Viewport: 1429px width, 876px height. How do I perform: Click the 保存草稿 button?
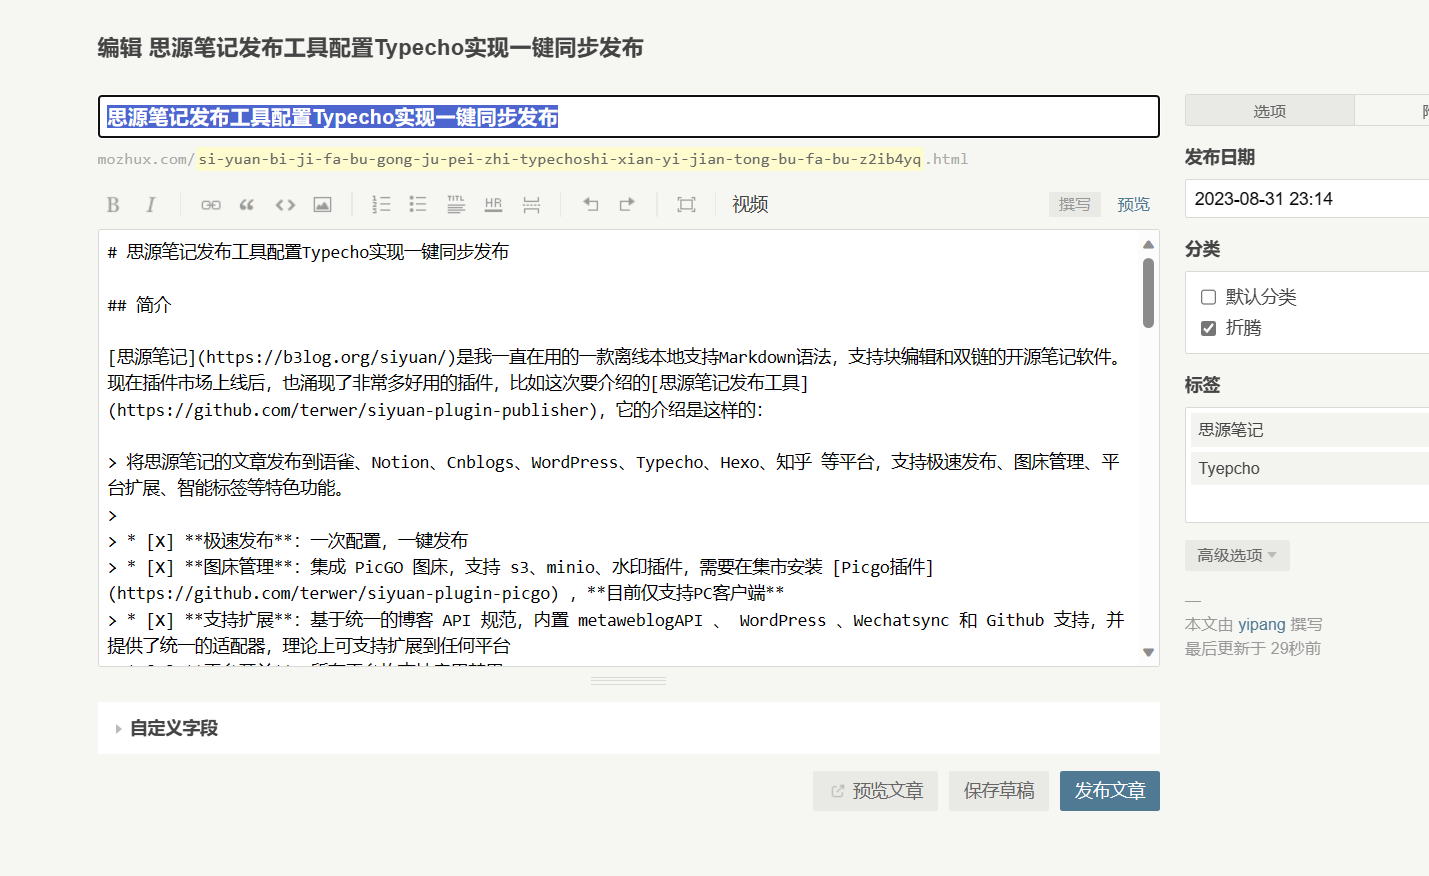click(999, 791)
